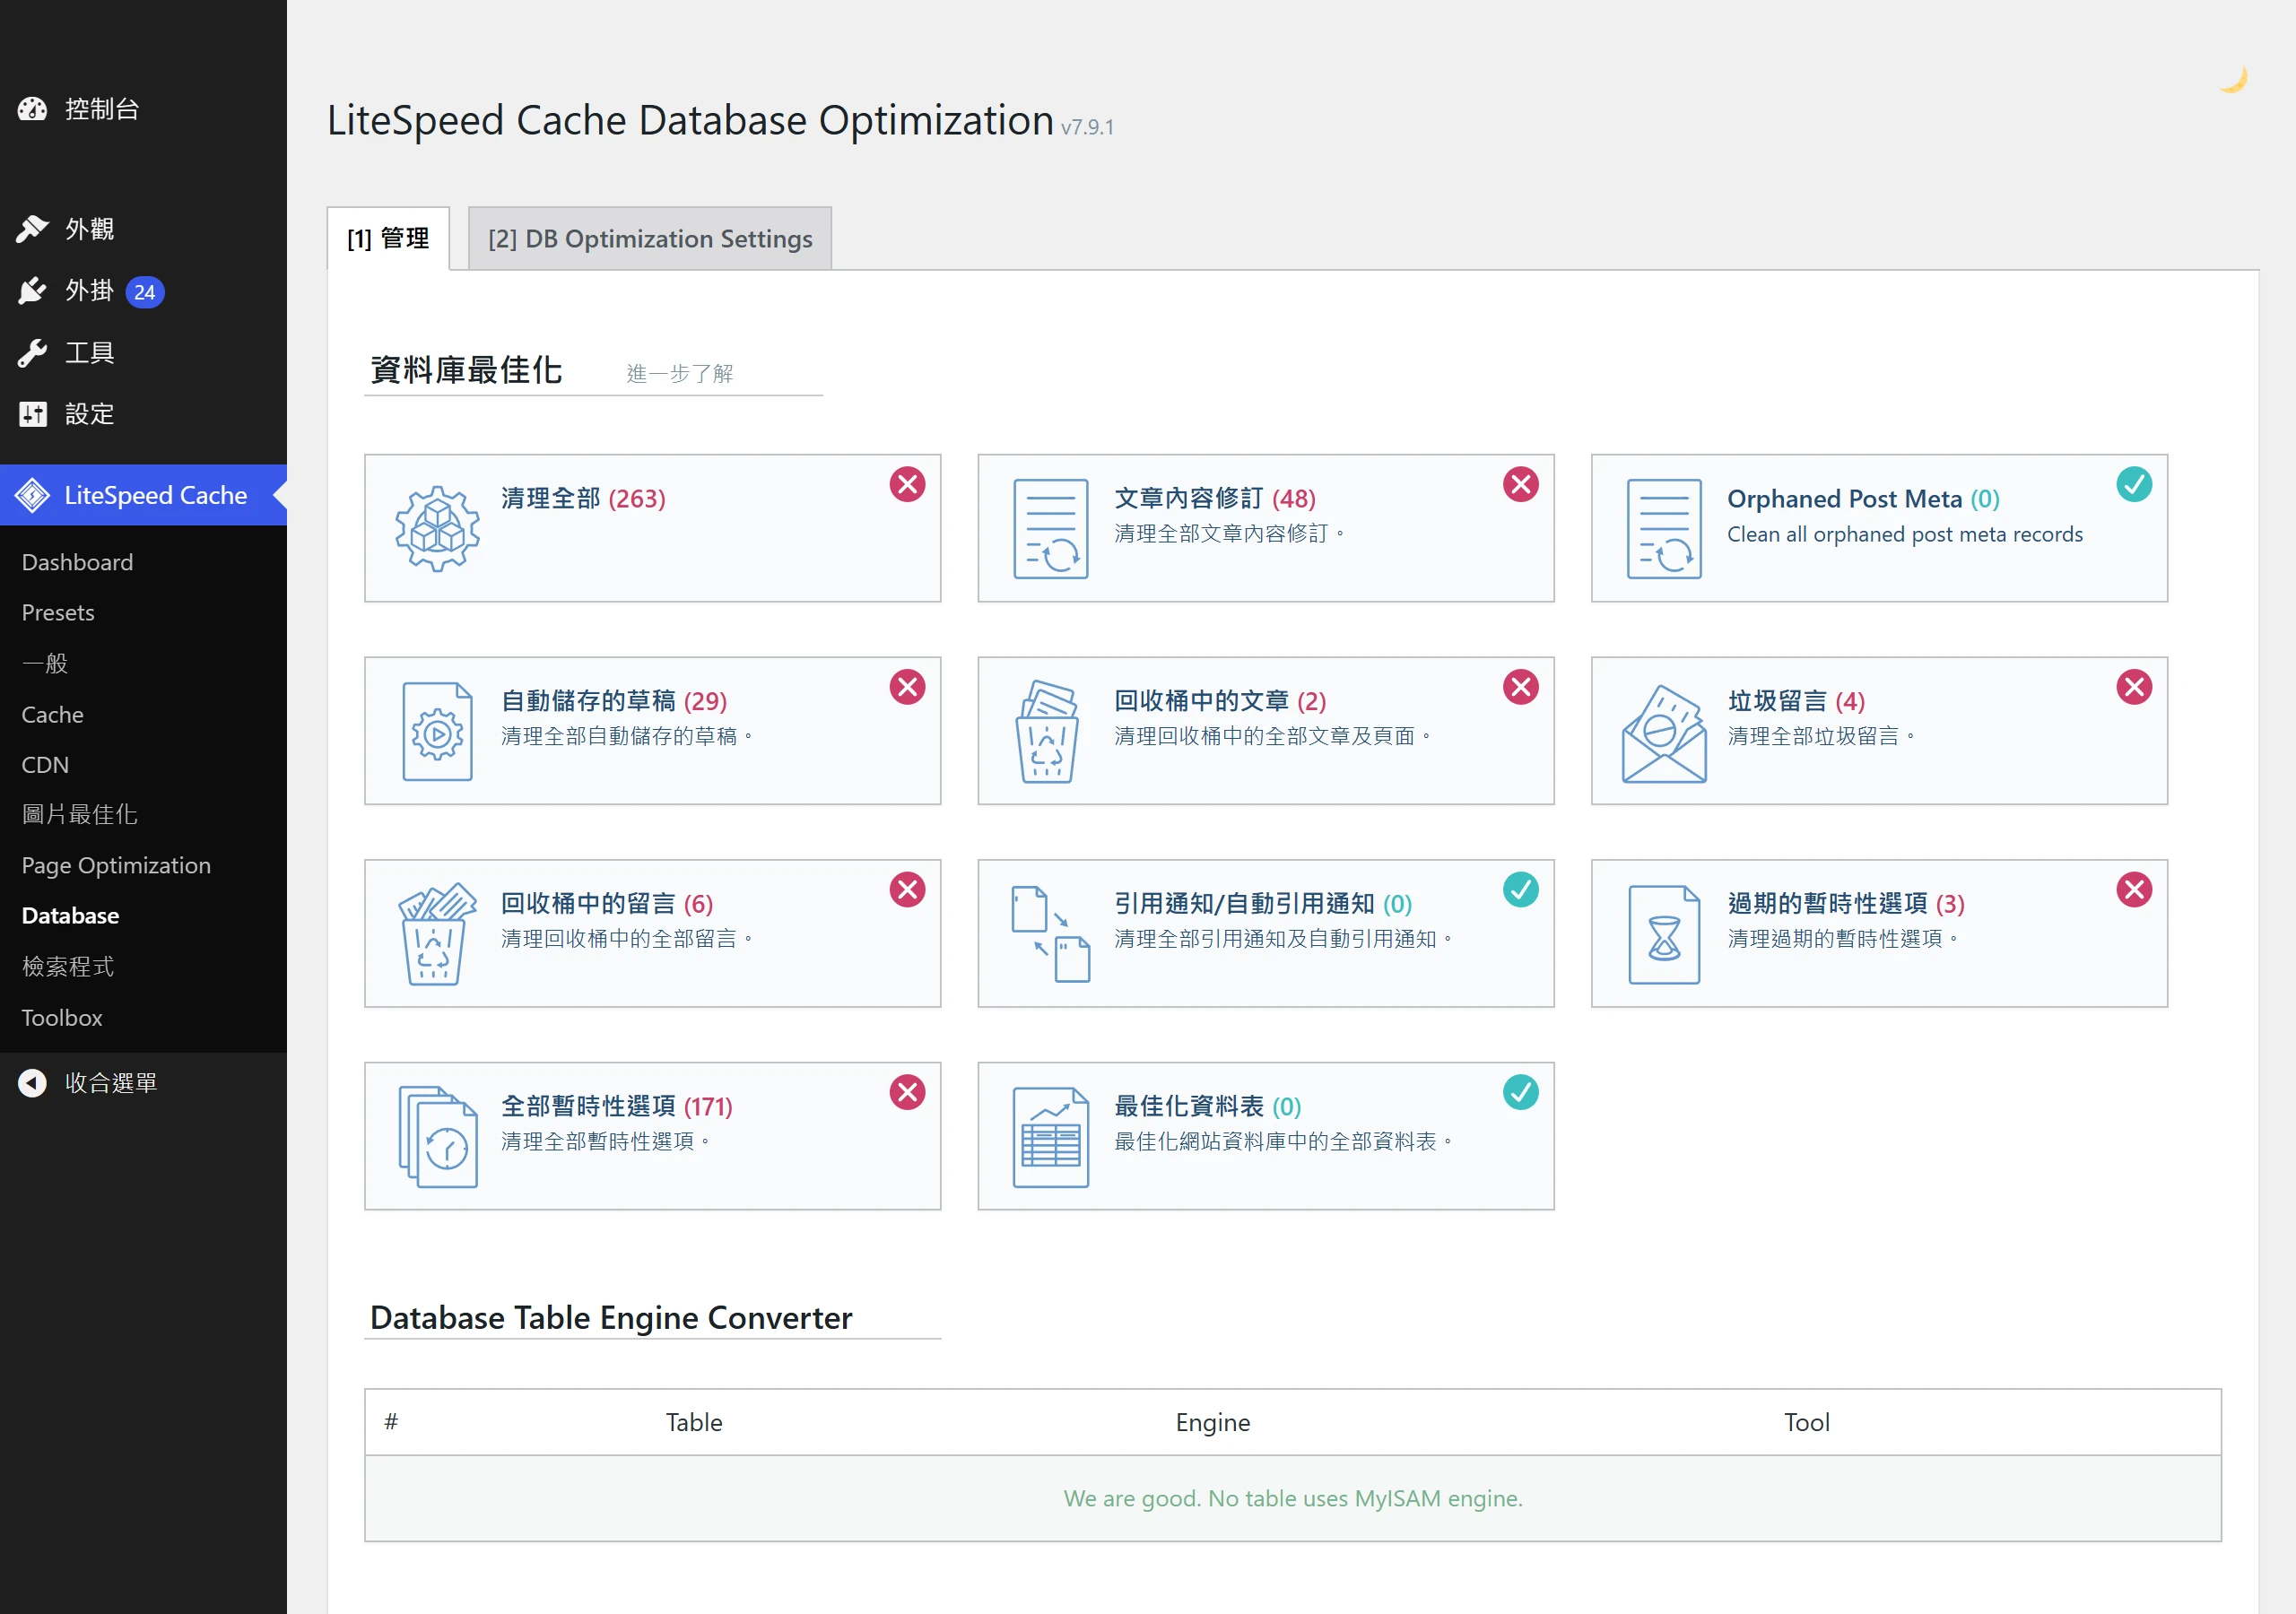Viewport: 2296px width, 1614px height.
Task: Click red X status on 文章內容修訂 card
Action: pyautogui.click(x=1520, y=485)
